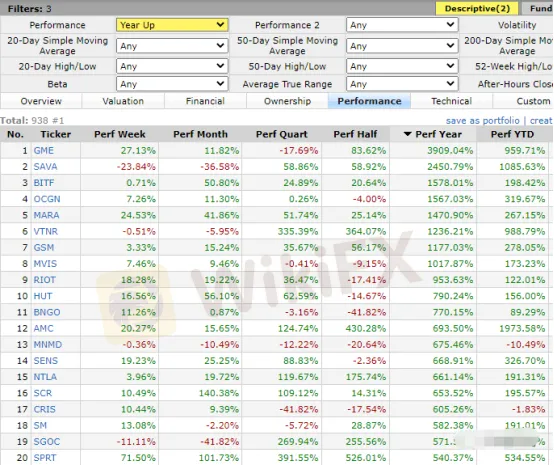Click the 526.01% Perf Half value

[366, 458]
